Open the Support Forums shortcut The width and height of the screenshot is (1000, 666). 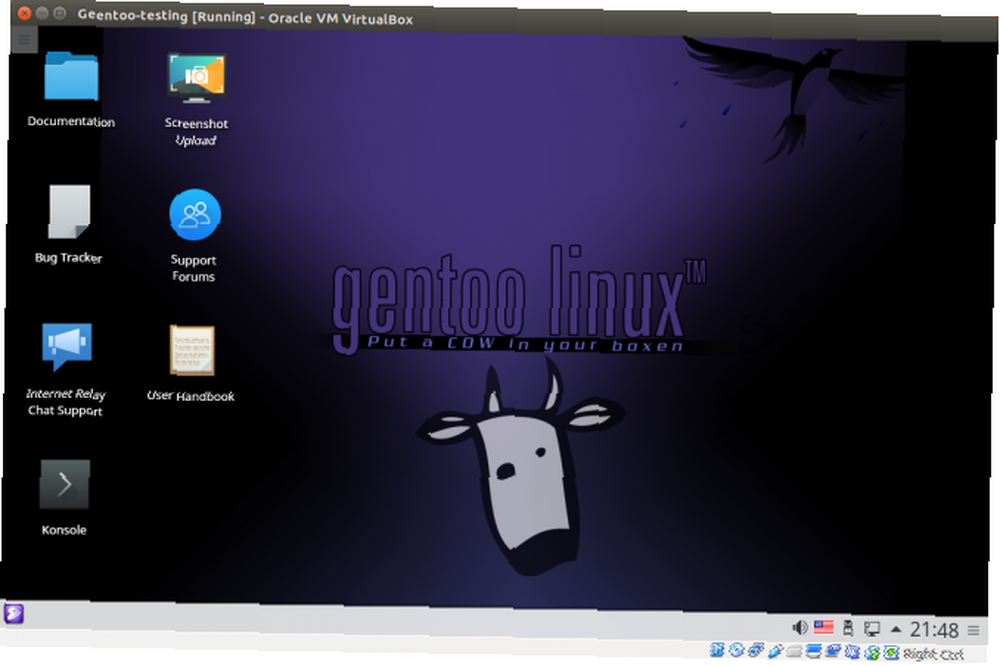pos(195,214)
